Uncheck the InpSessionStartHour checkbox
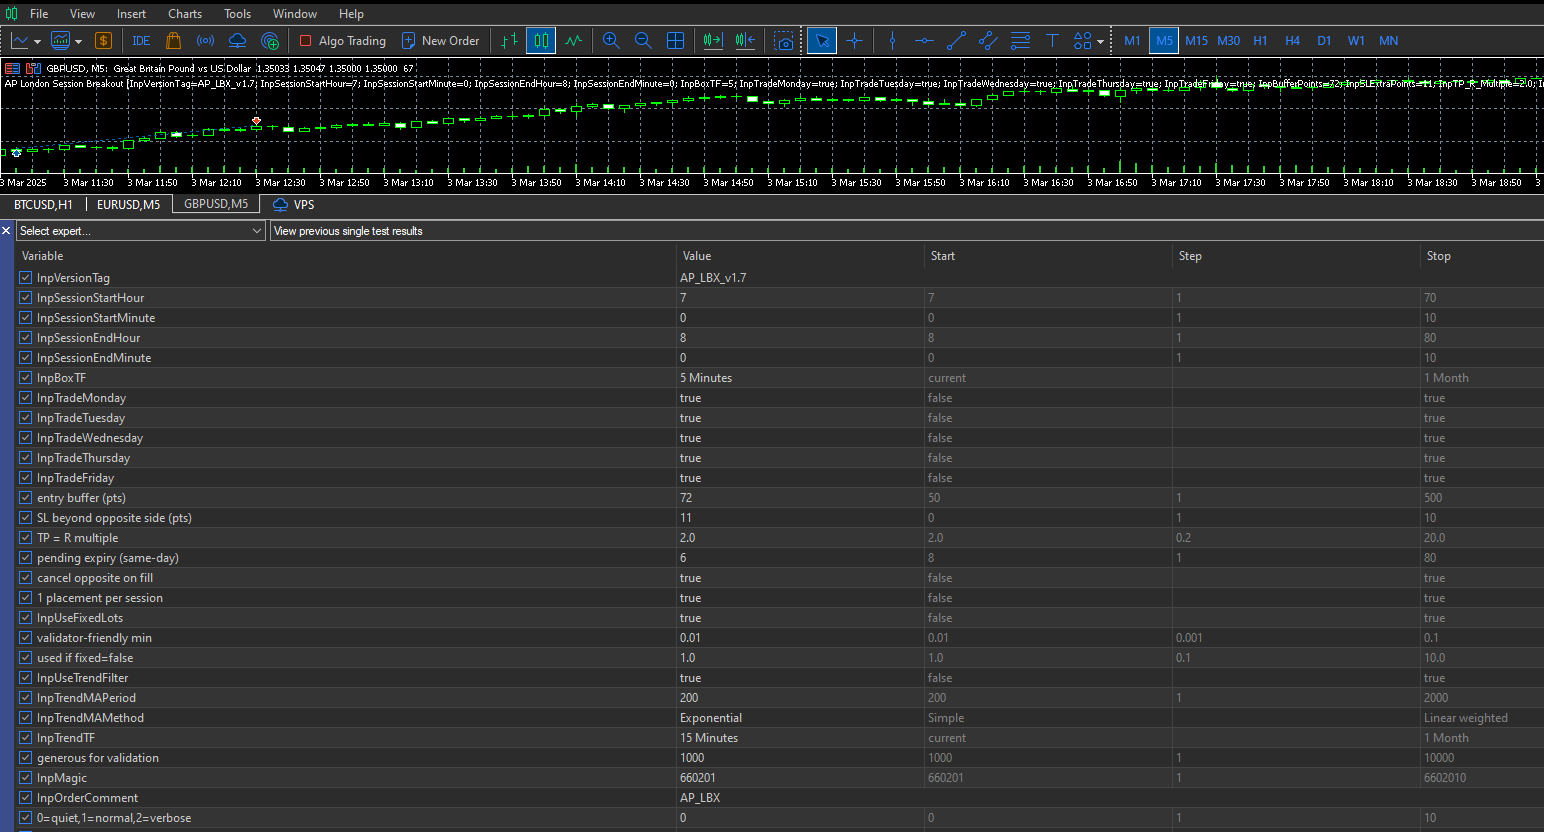 (26, 298)
